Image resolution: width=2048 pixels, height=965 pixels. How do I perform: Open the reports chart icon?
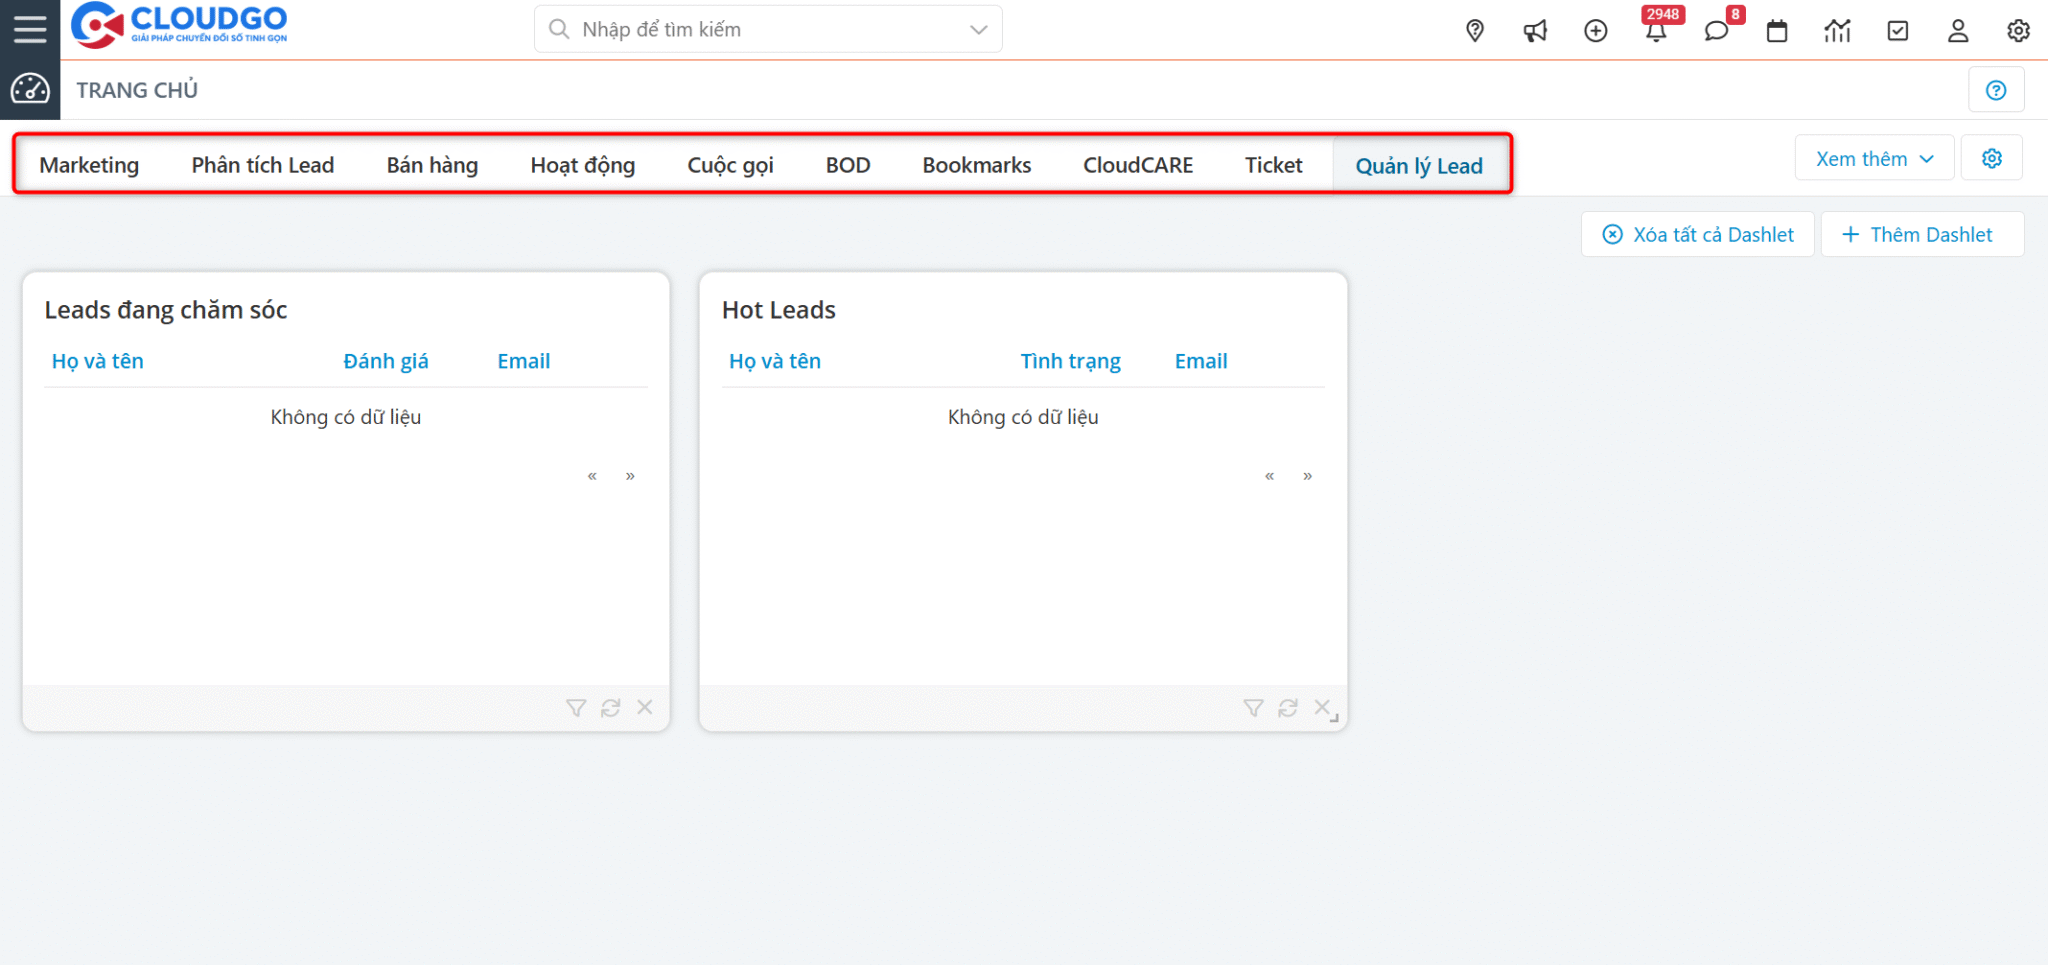pyautogui.click(x=1837, y=31)
